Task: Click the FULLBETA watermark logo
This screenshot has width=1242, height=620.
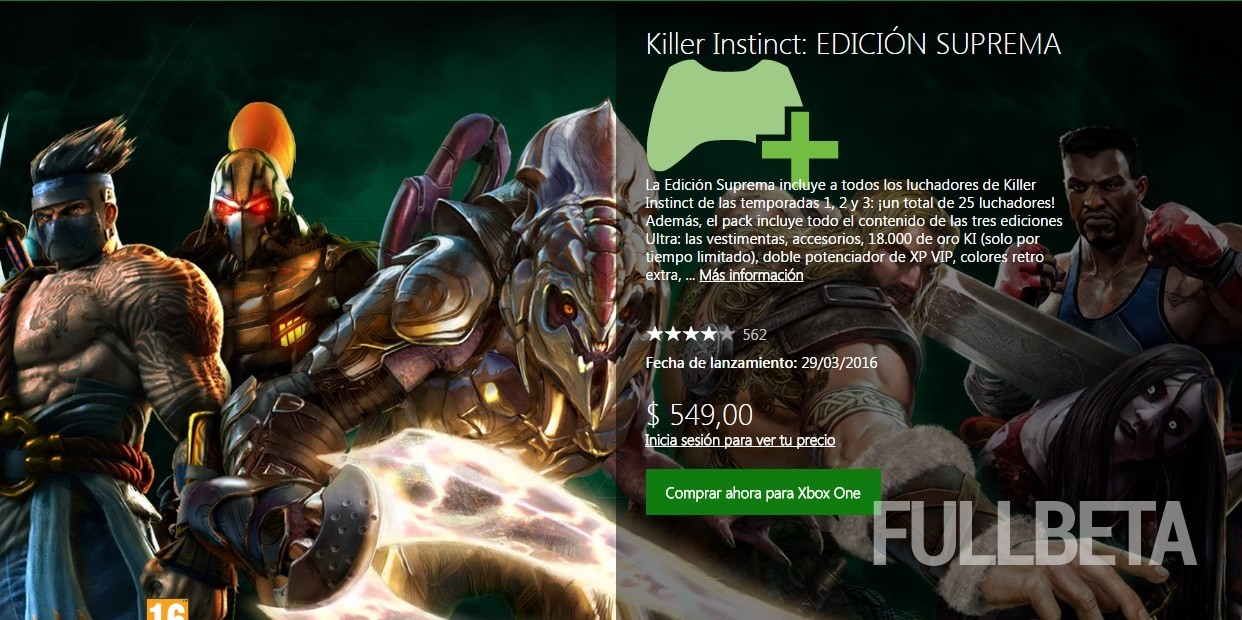Action: coord(1034,532)
